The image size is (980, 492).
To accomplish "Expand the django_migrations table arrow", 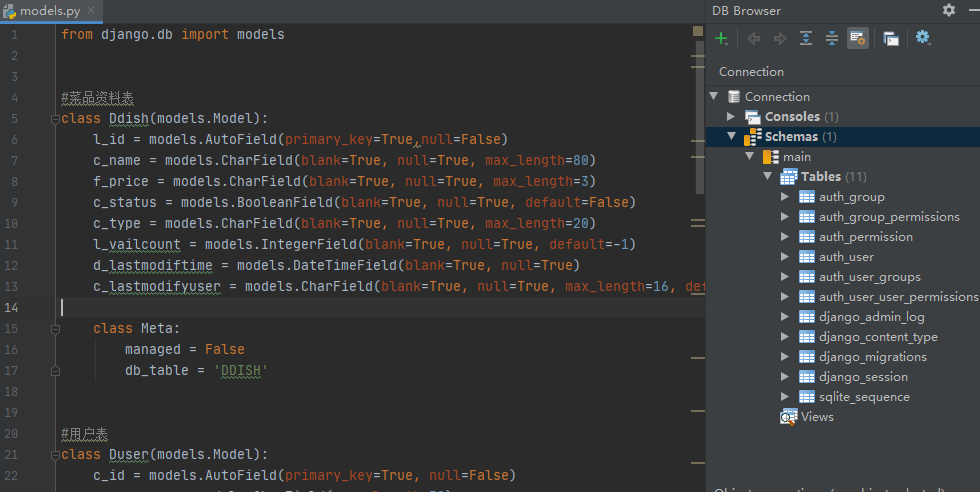I will click(x=785, y=356).
